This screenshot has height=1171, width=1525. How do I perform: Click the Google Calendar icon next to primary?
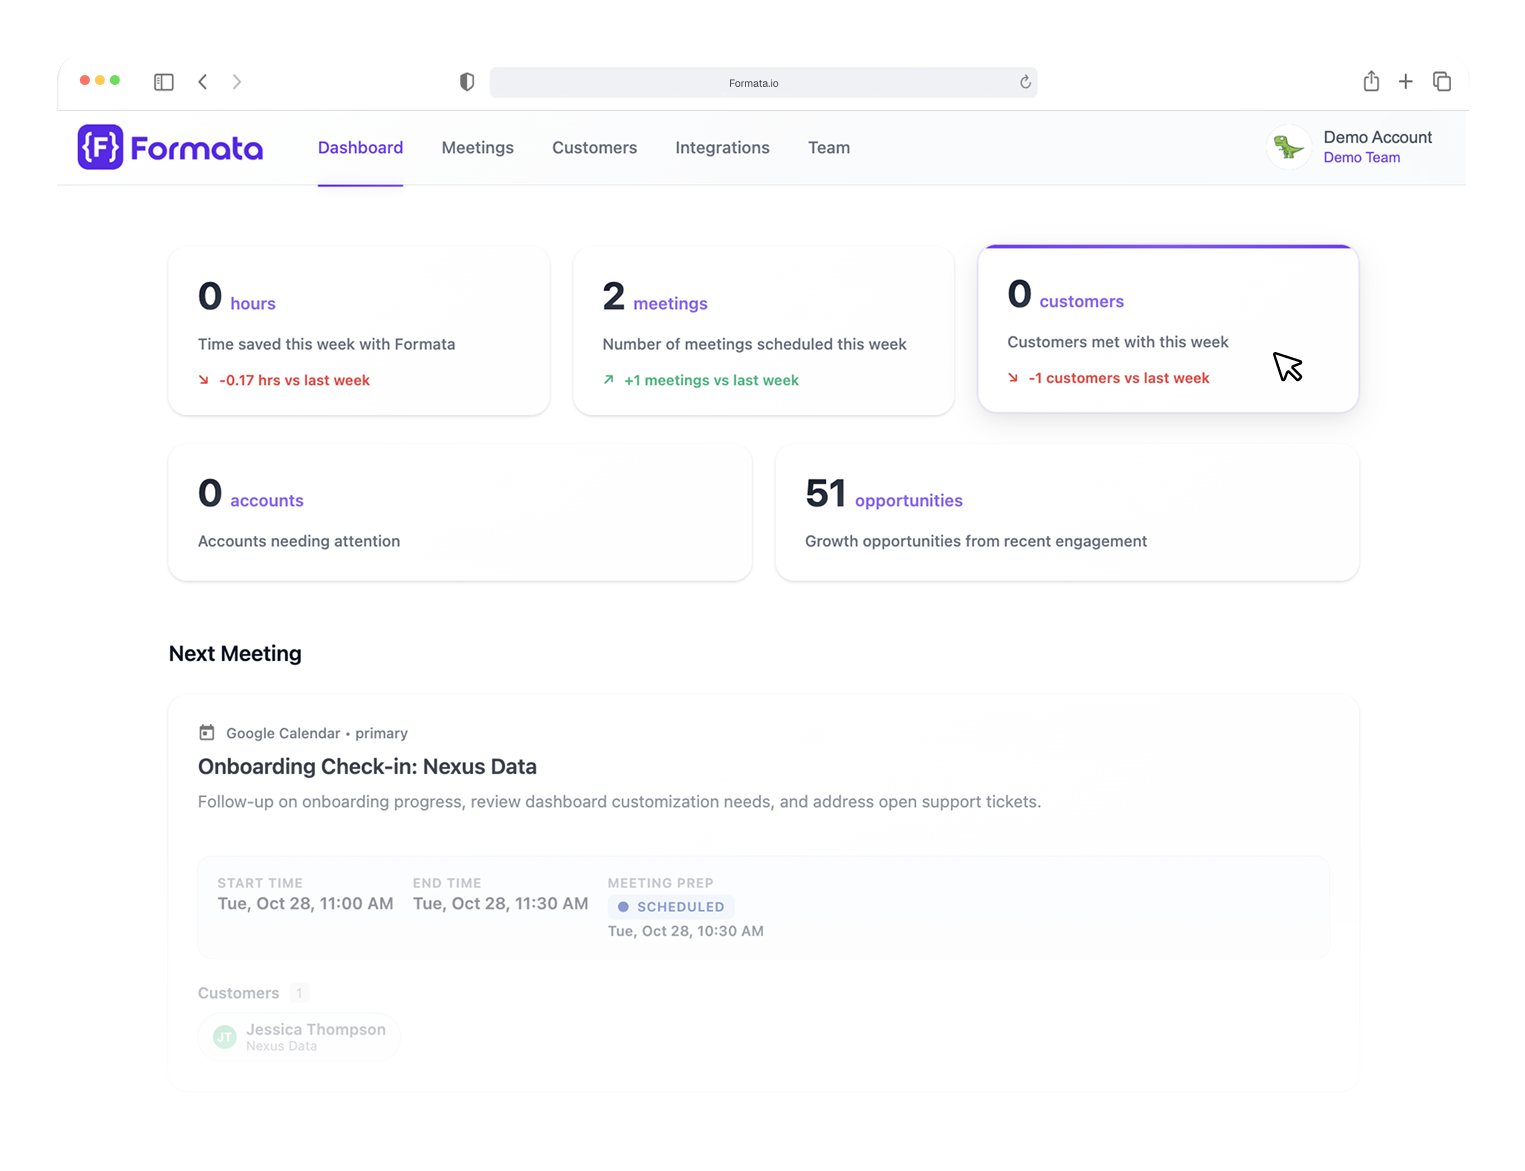pos(207,732)
